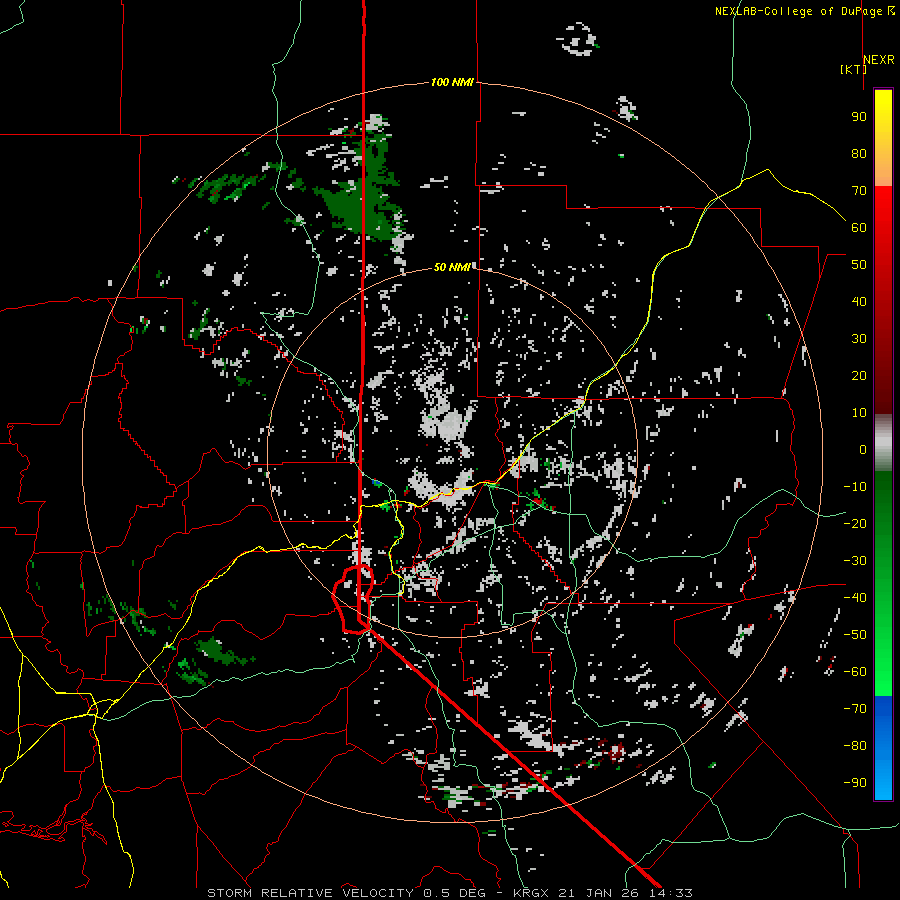Click the -20 value on velocity scale
This screenshot has width=900, height=900.
(855, 523)
